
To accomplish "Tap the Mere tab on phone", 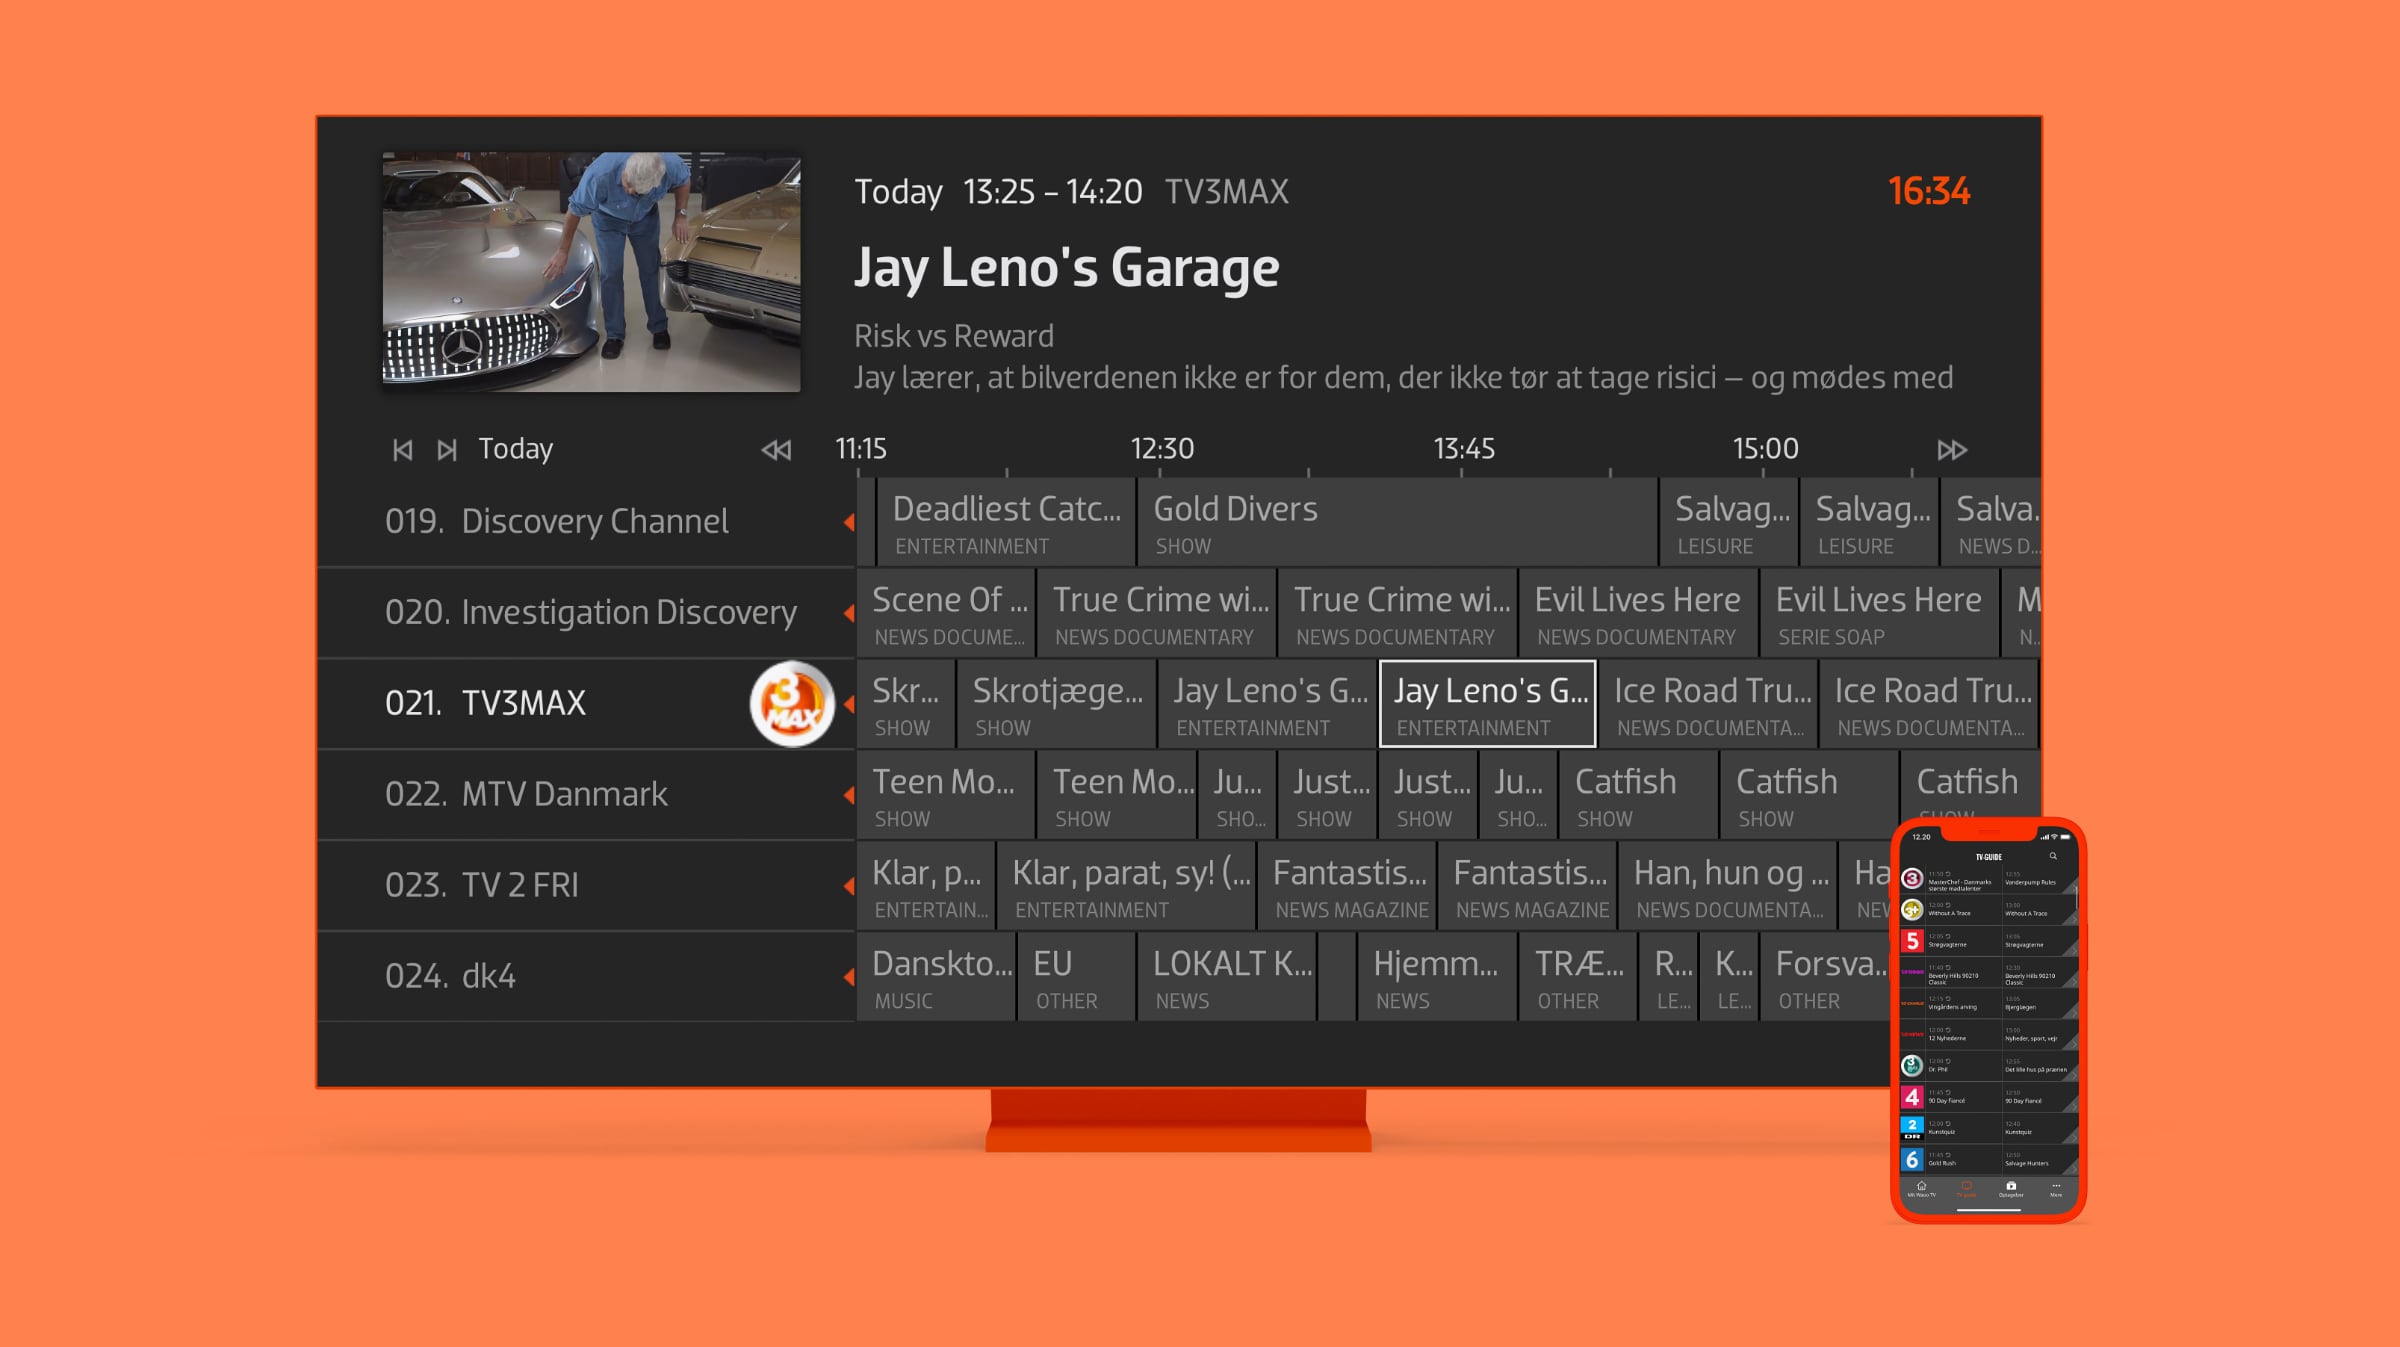I will pyautogui.click(x=2056, y=1189).
